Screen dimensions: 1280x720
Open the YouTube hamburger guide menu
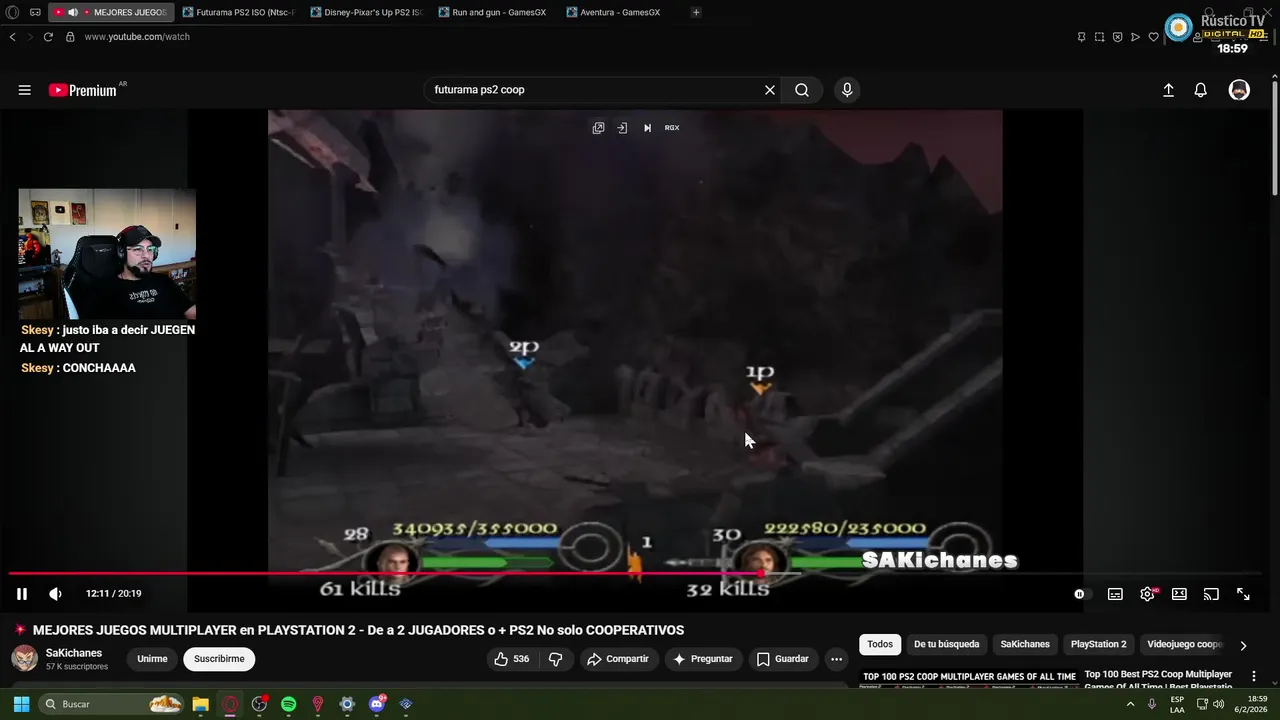[x=24, y=90]
